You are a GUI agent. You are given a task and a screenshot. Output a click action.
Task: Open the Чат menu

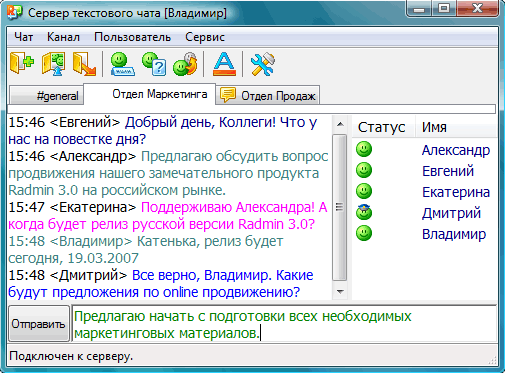[x=23, y=37]
